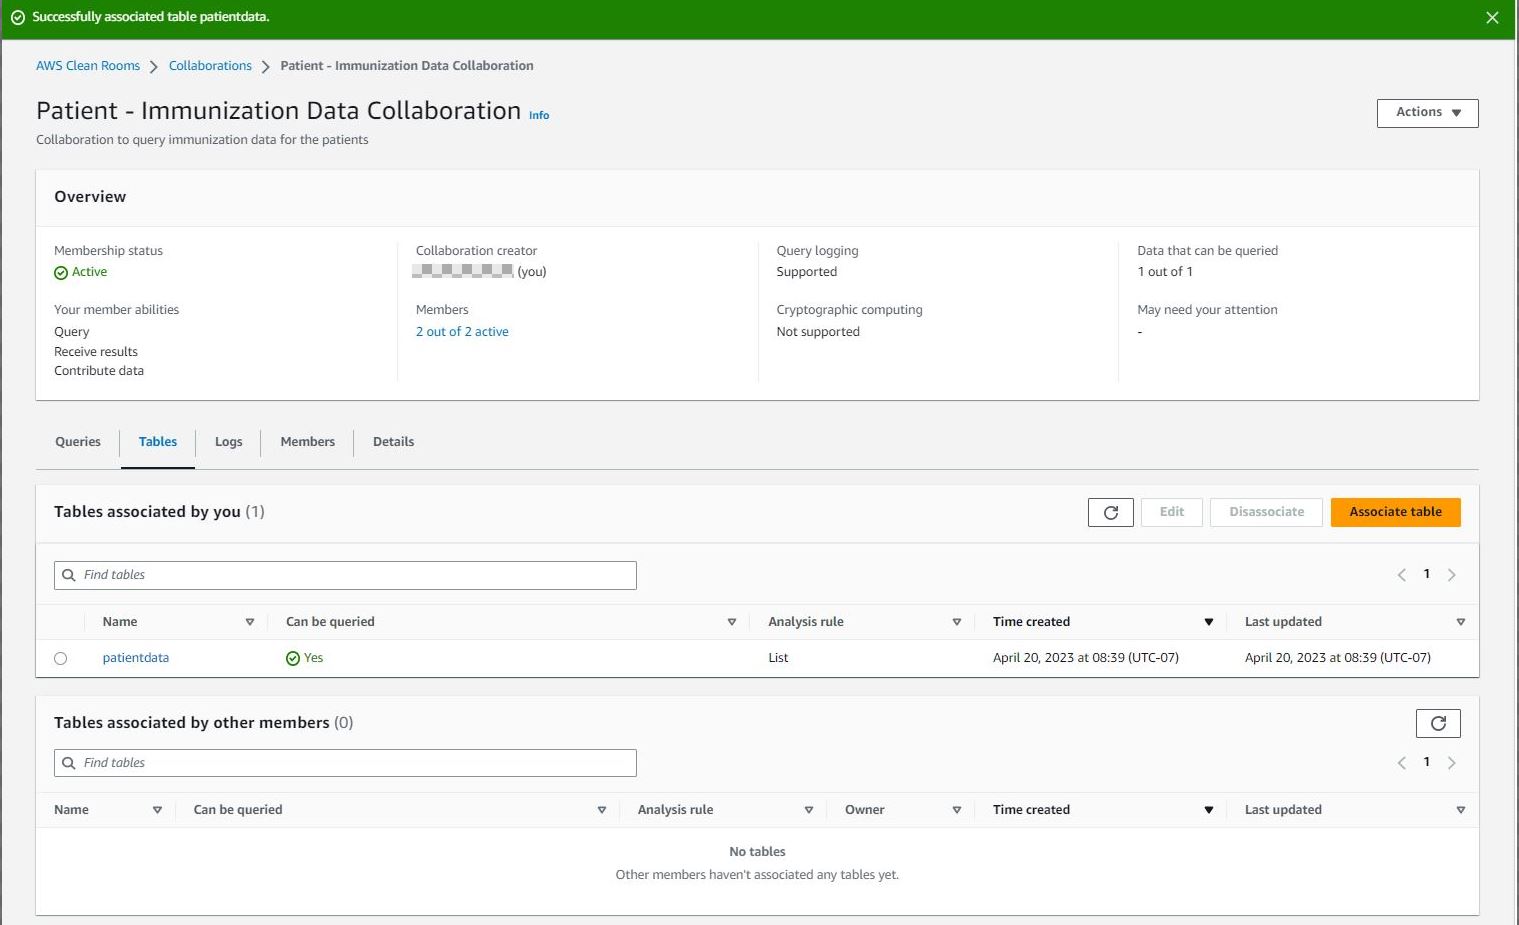This screenshot has height=925, width=1519.
Task: Refresh the Tables associated by other members list
Action: click(1438, 723)
